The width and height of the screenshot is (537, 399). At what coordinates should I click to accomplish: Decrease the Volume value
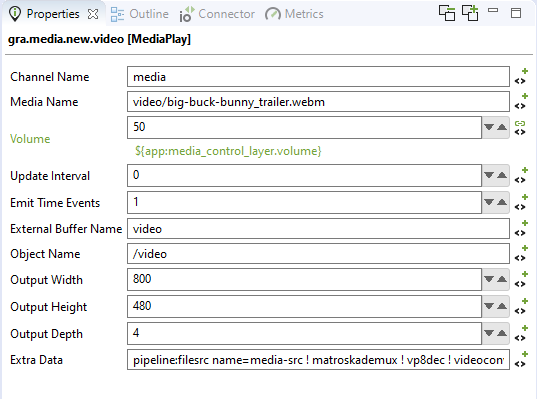coord(489,127)
